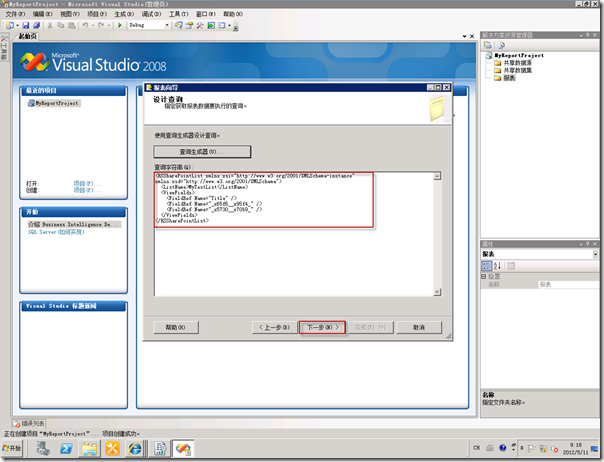Screen dimensions: 604x462
Task: Open MyReportProject in recent projects list
Action: 54,103
